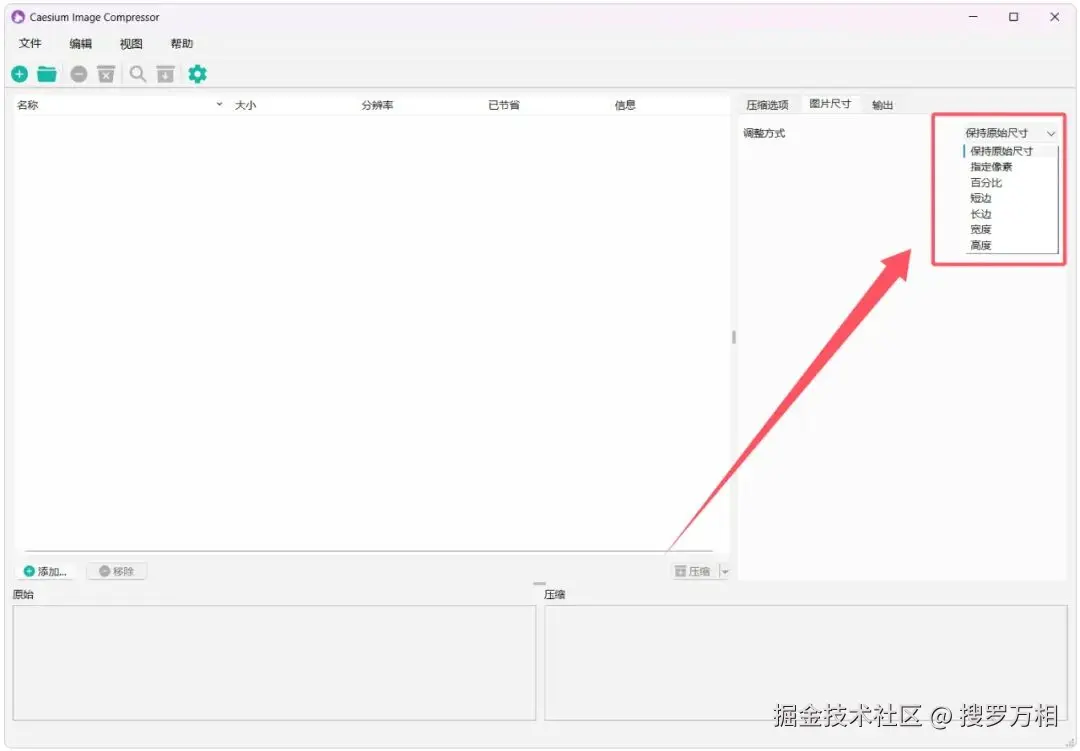
Task: Select 短边 as the resize mode
Action: pyautogui.click(x=980, y=198)
